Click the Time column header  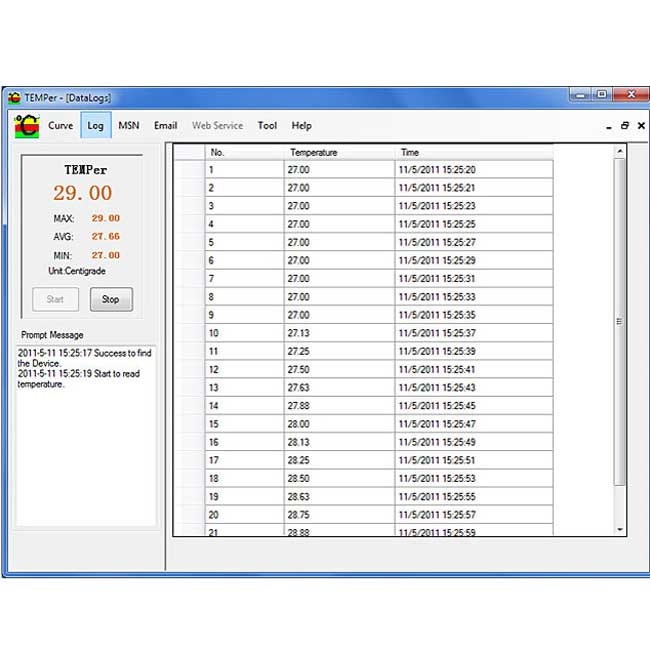(410, 153)
